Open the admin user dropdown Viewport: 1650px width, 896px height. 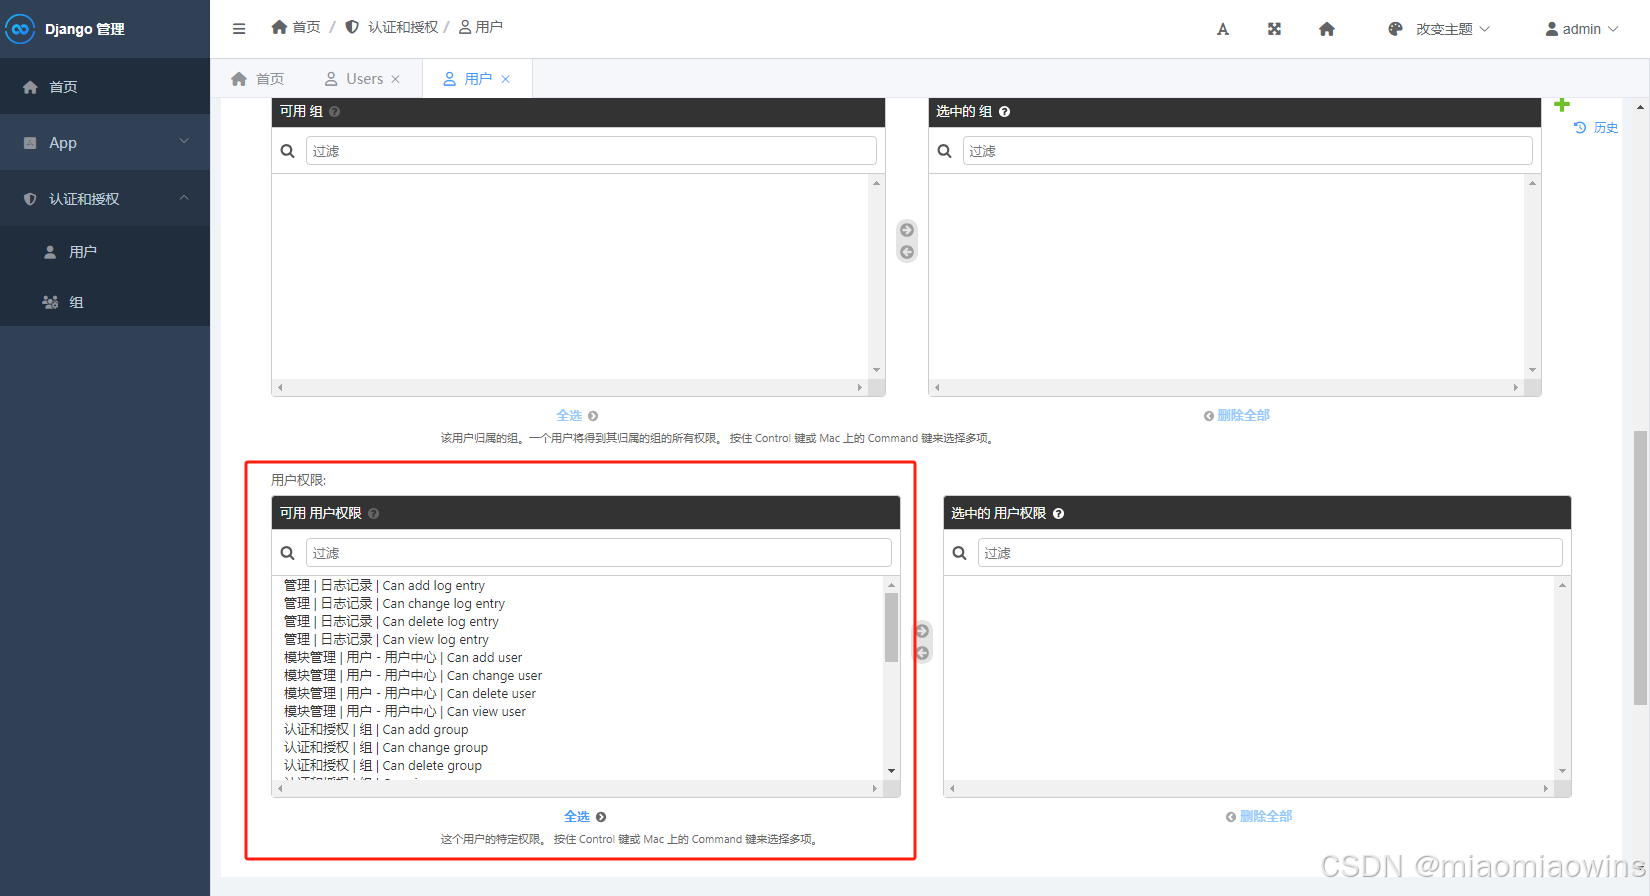[1581, 29]
